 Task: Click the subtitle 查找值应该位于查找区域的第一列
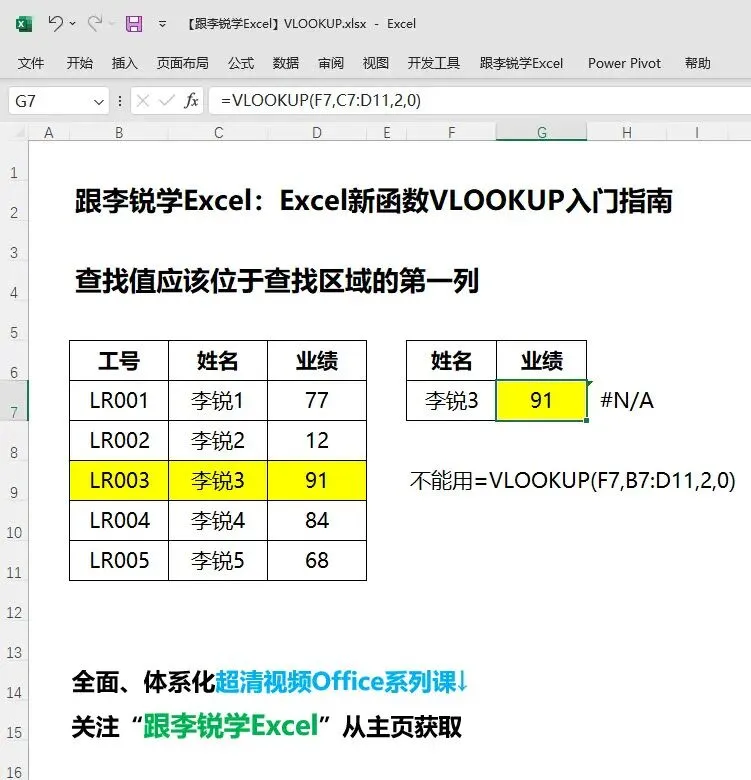coord(277,281)
